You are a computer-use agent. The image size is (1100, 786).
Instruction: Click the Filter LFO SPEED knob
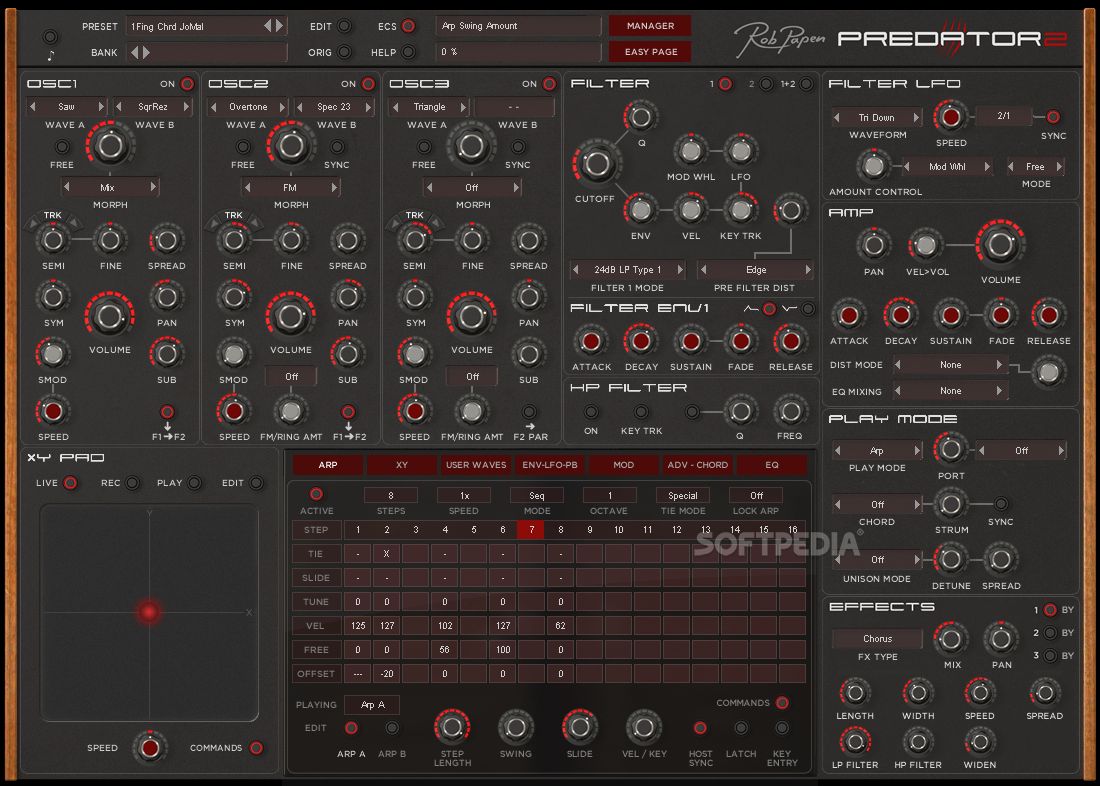click(951, 117)
